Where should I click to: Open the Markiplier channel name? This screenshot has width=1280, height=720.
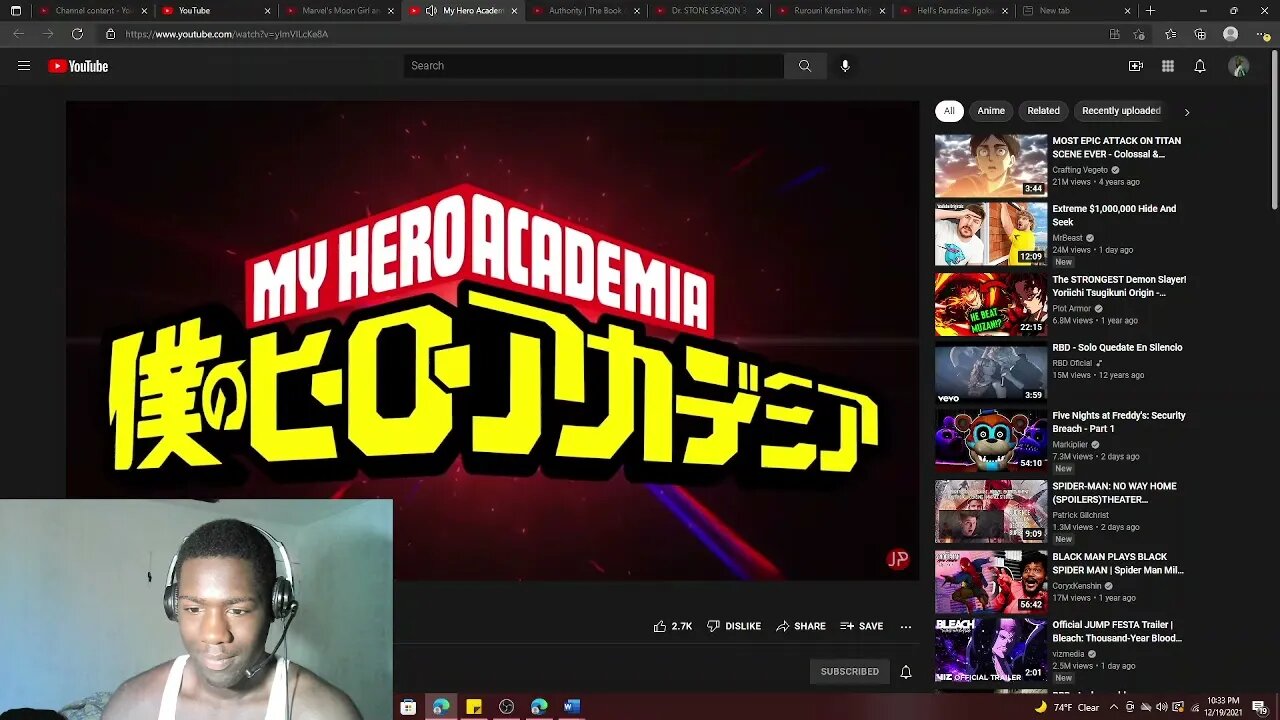1069,445
